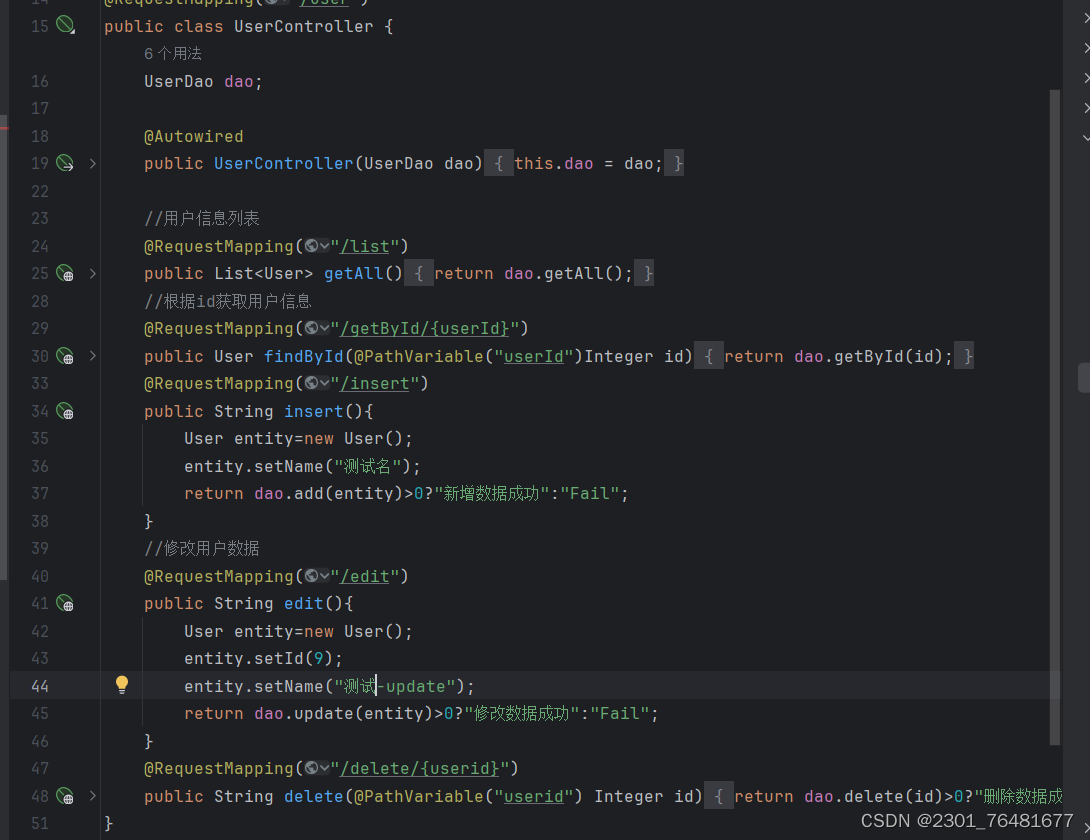Viewport: 1090px width, 840px height.
Task: Open the dropdown arrow inside @RequestMapping("/list")
Action: pyautogui.click(x=325, y=245)
